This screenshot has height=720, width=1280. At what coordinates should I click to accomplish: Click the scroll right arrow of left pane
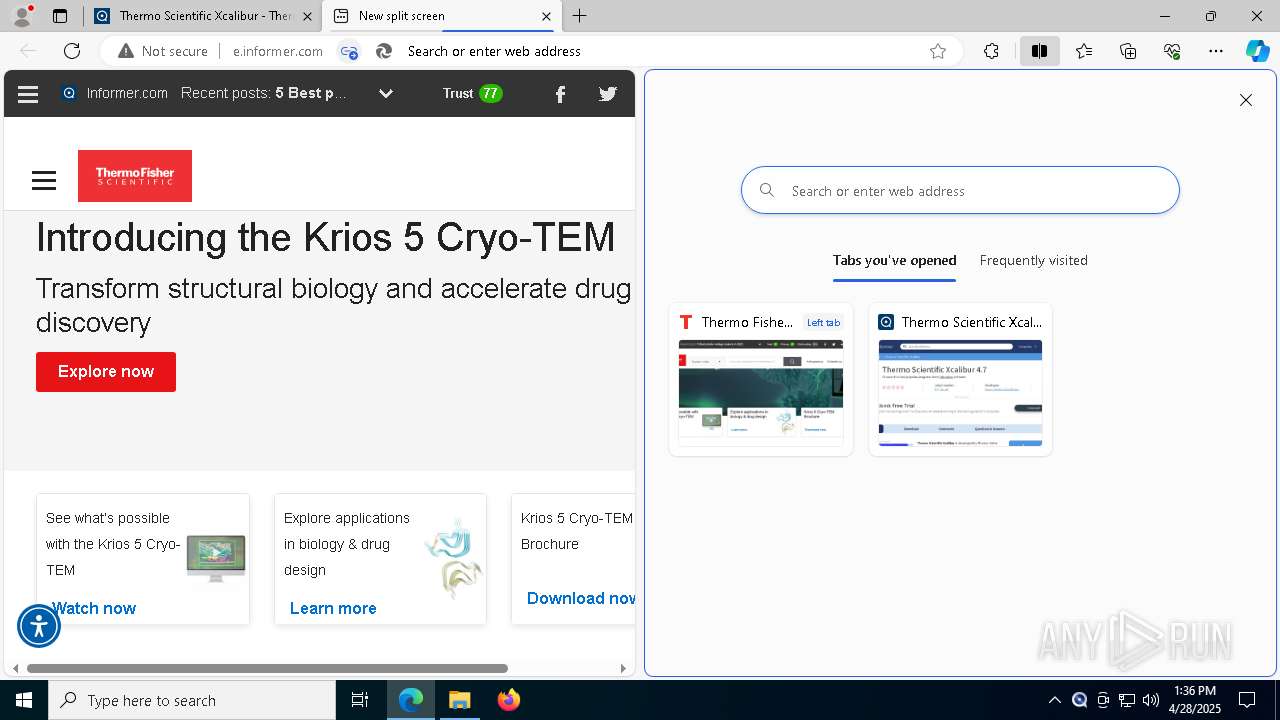(623, 668)
